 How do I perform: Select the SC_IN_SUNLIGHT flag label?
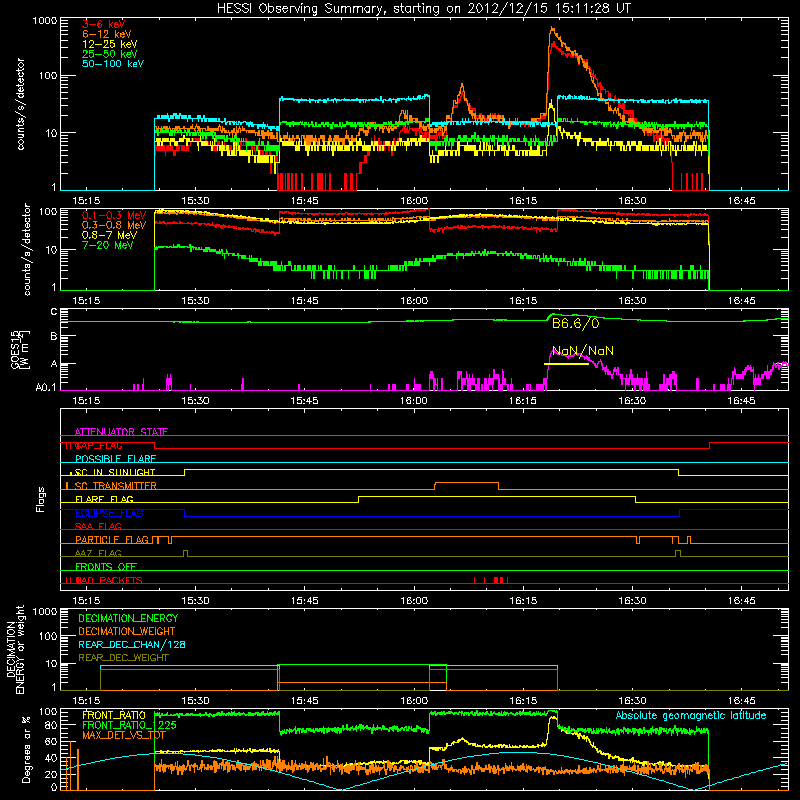[x=115, y=472]
